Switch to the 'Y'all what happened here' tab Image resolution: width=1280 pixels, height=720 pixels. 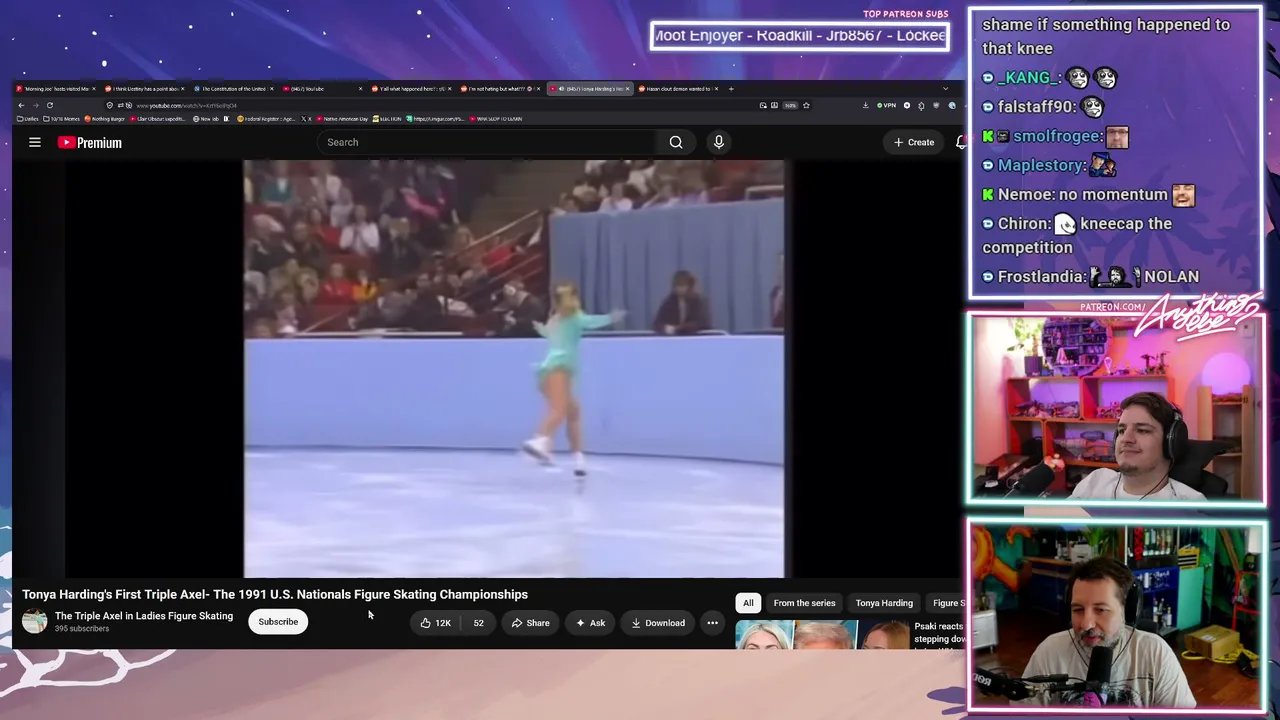pos(412,89)
